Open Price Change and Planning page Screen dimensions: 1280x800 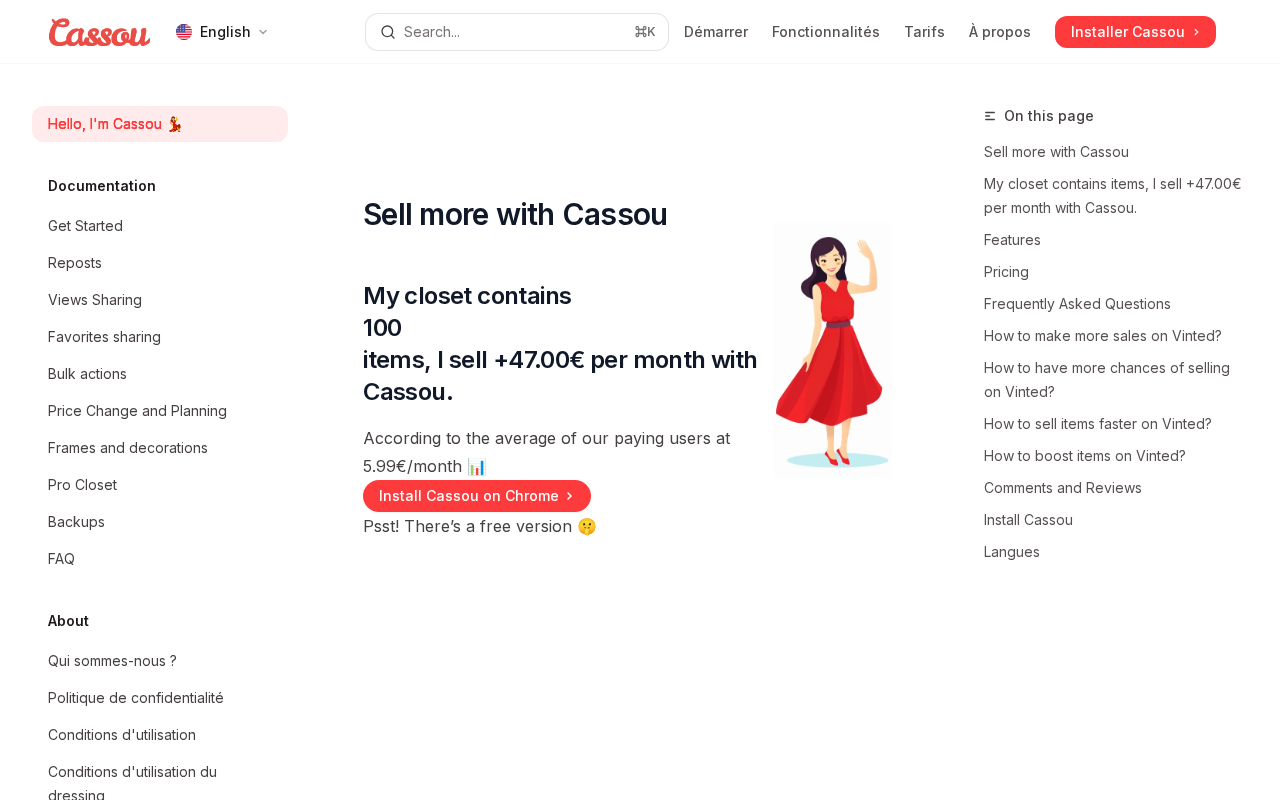(x=137, y=411)
